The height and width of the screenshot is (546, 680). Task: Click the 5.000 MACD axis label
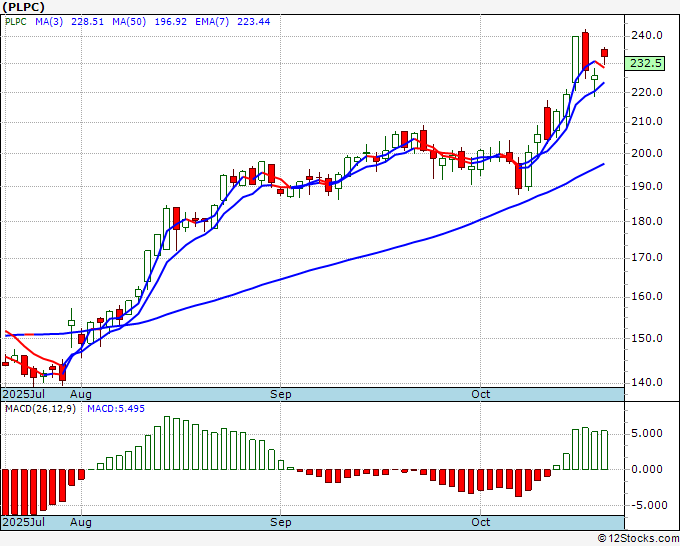(647, 433)
